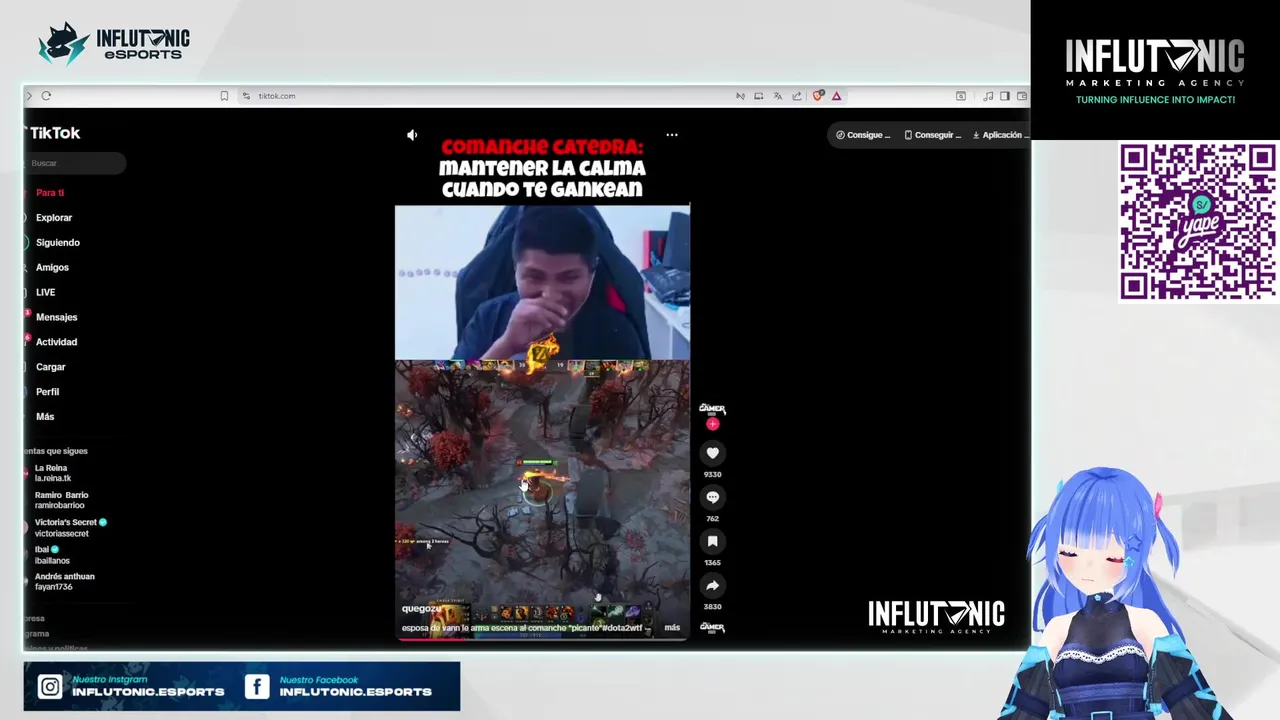Viewport: 1280px width, 720px height.
Task: Click the search tabs icon in toolbar
Action: 961,96
